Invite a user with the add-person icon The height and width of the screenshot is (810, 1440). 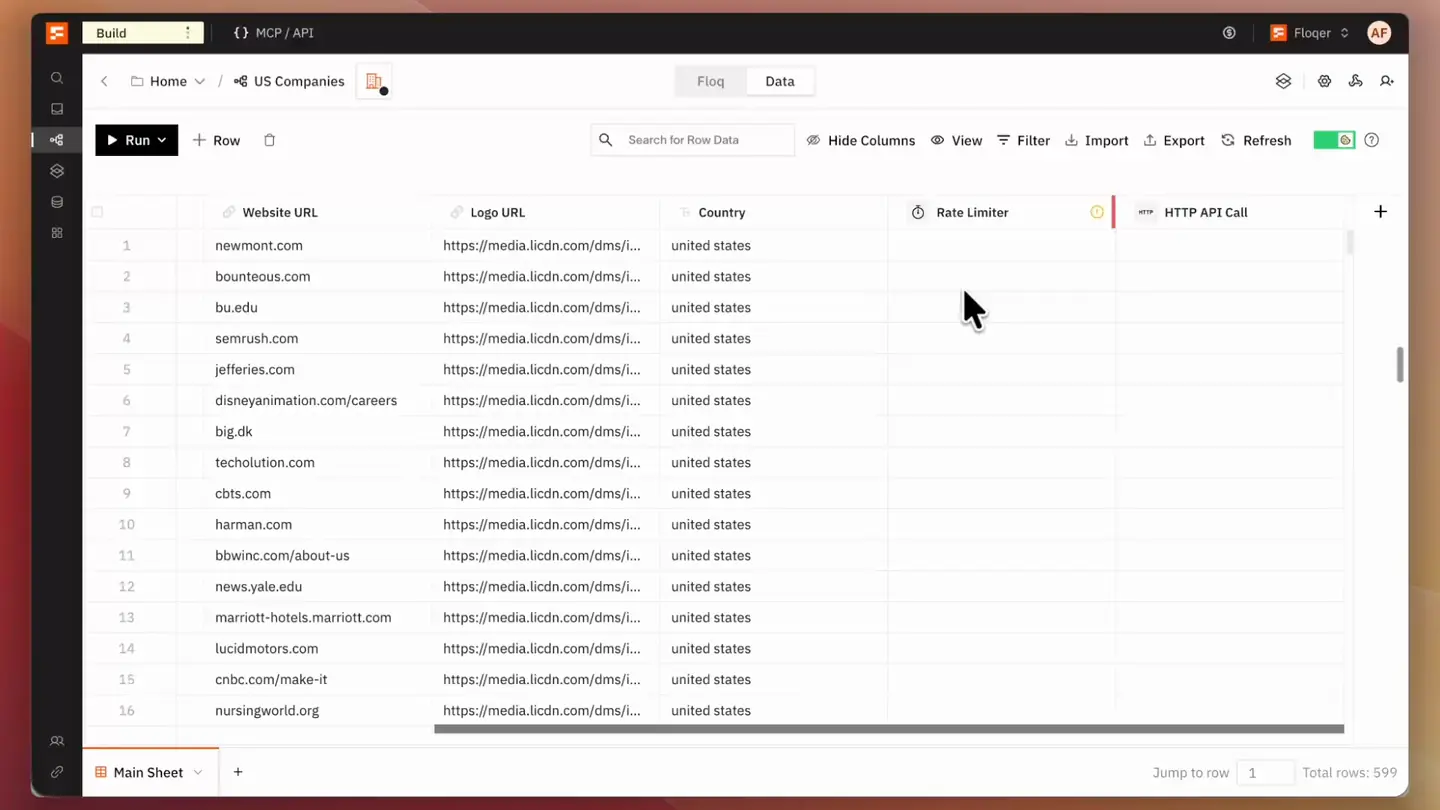(1387, 81)
